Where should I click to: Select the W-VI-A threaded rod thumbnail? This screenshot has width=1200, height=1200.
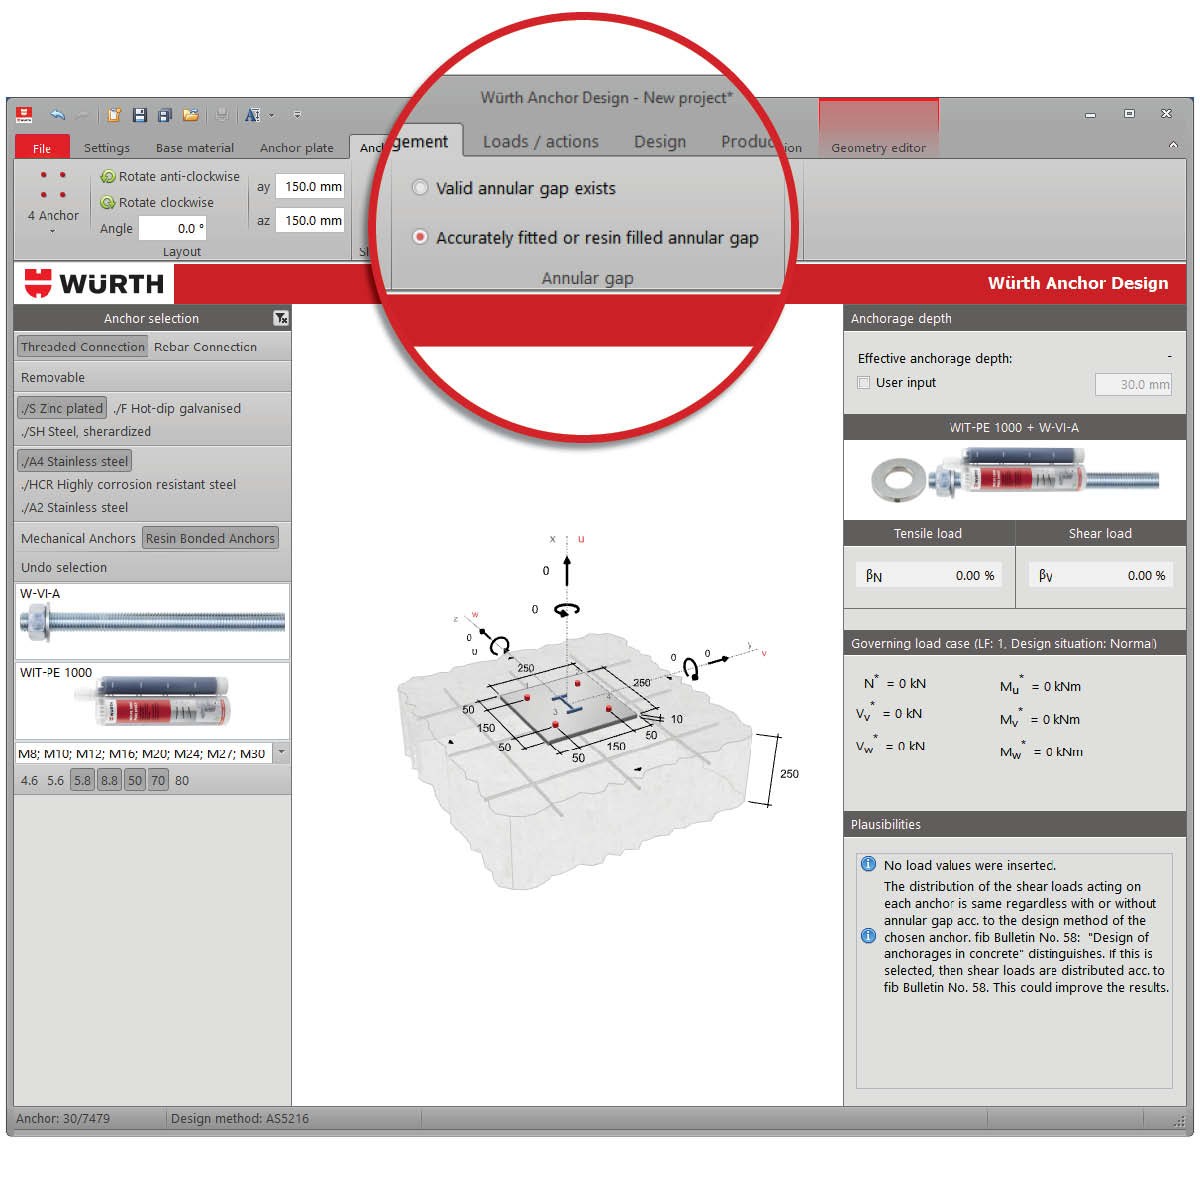(153, 621)
